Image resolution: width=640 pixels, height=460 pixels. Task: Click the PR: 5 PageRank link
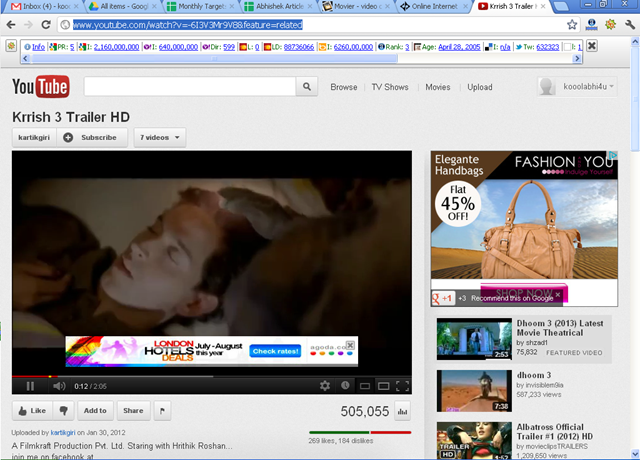coord(72,47)
